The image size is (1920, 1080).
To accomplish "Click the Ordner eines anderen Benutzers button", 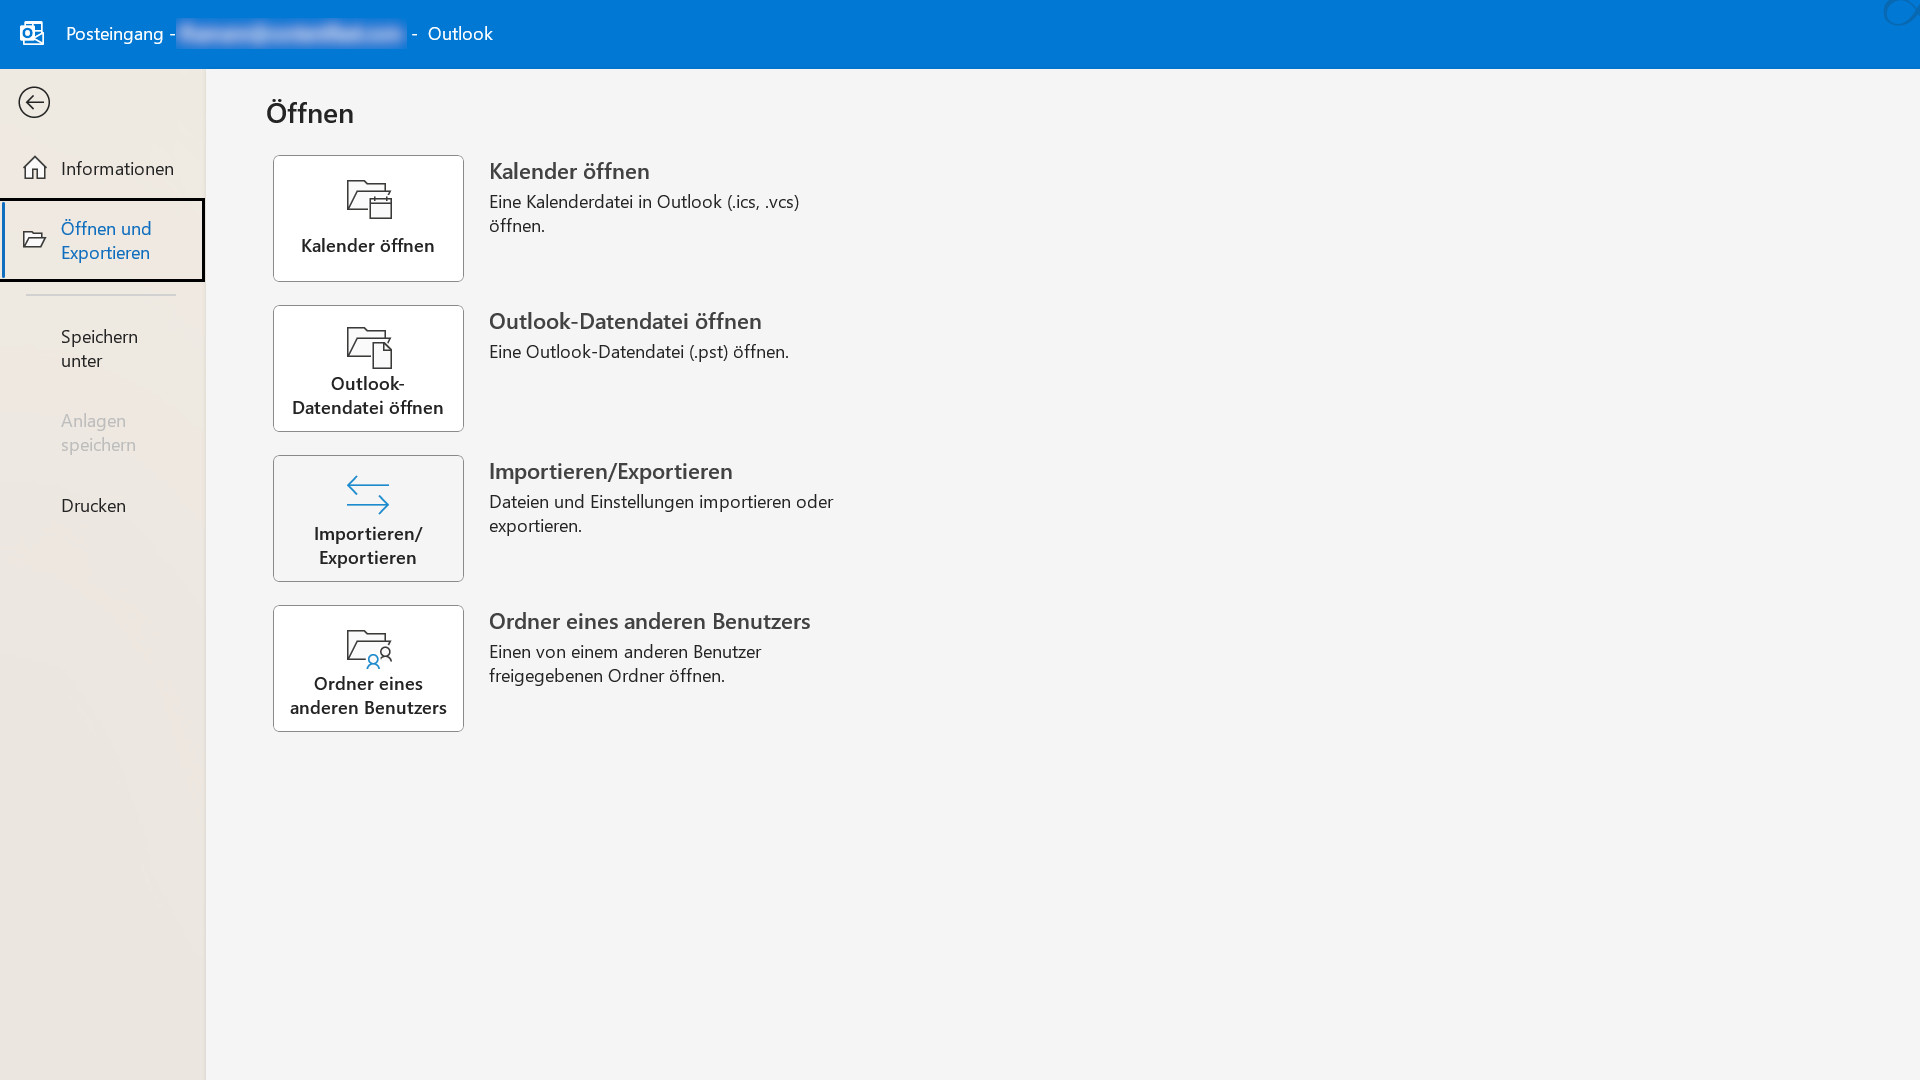I will pos(368,668).
